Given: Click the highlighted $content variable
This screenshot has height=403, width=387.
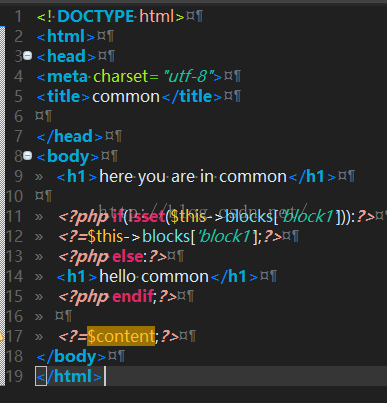Looking at the screenshot, I should [121, 336].
